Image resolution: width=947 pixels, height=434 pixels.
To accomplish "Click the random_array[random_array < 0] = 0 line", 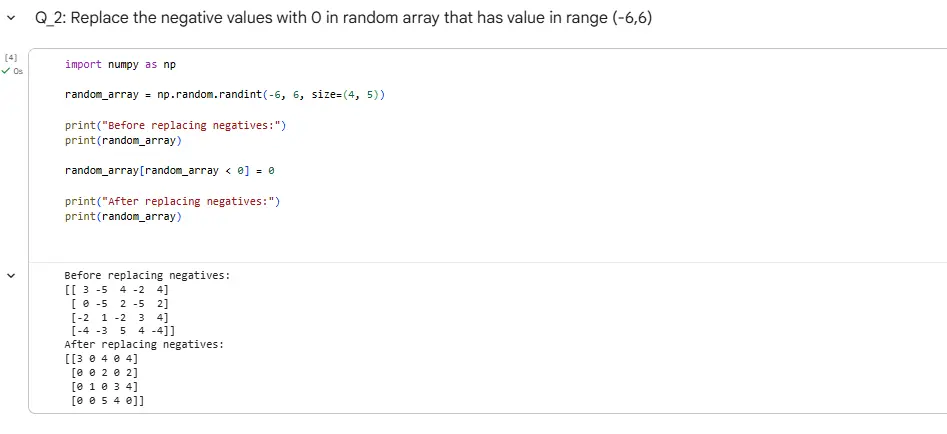I will click(x=169, y=170).
